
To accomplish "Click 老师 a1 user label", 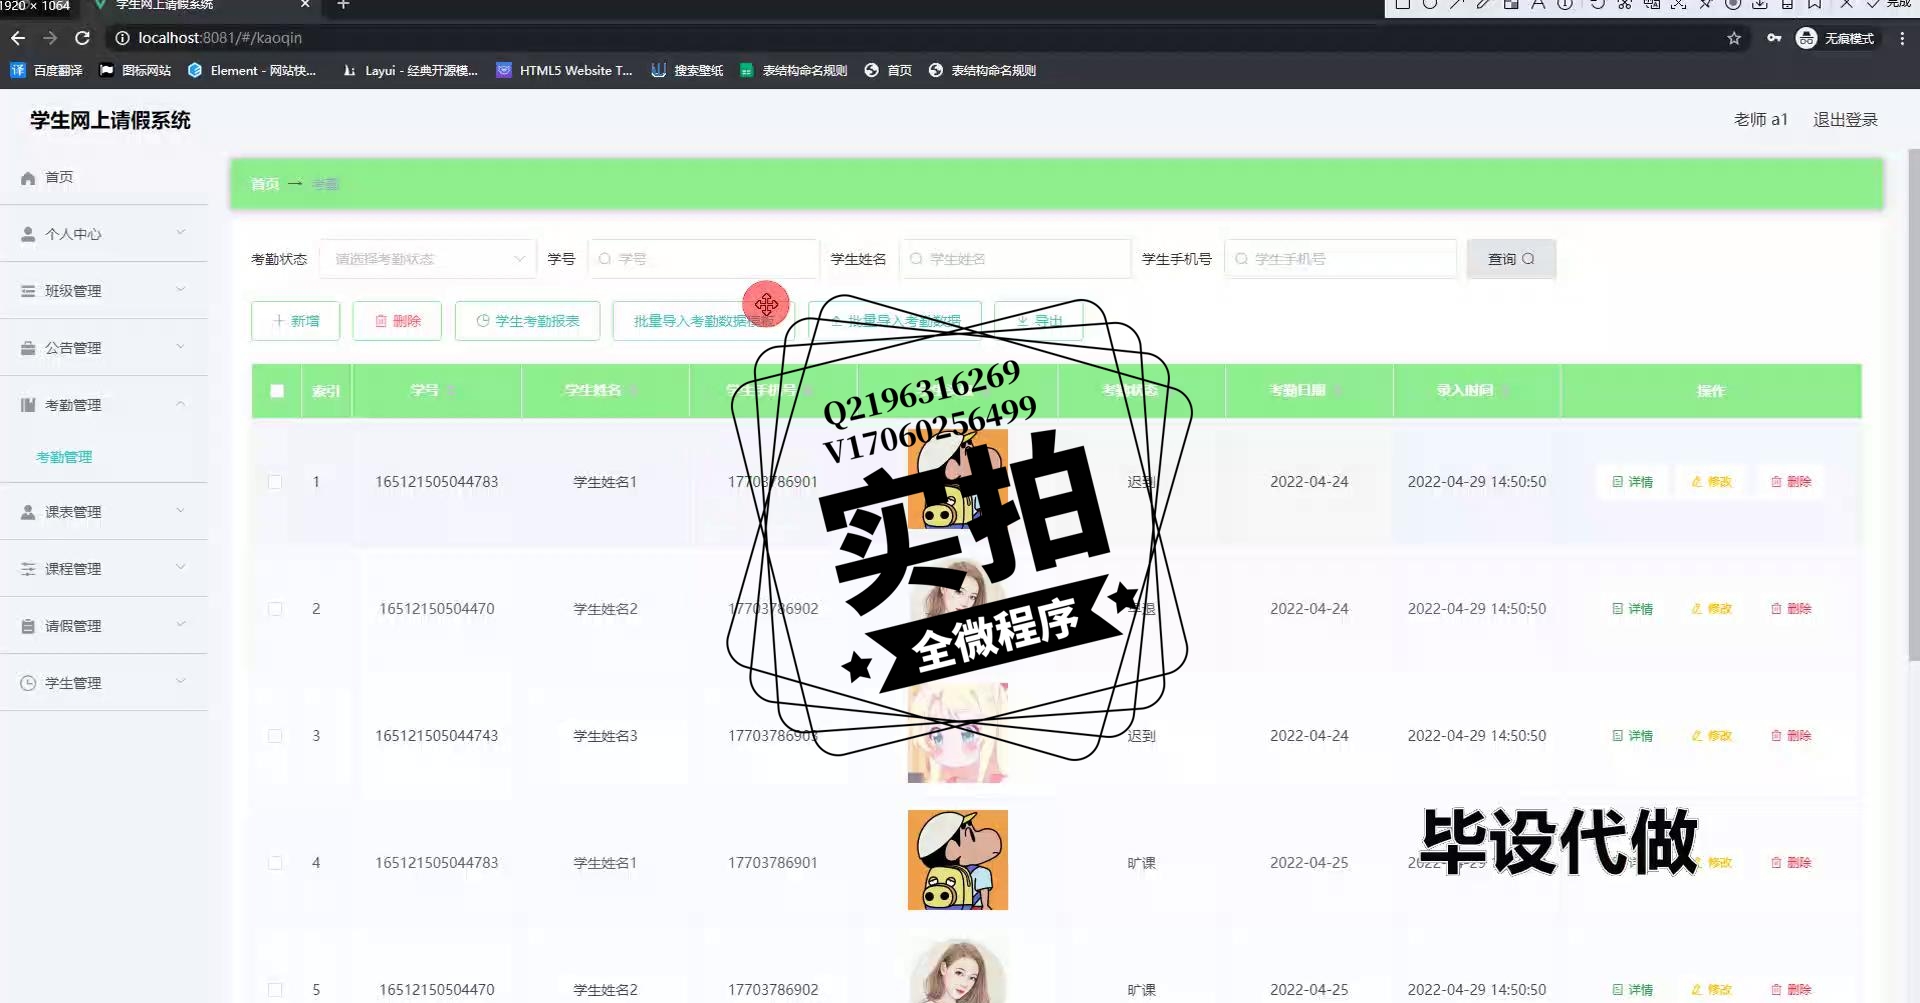I will 1760,120.
